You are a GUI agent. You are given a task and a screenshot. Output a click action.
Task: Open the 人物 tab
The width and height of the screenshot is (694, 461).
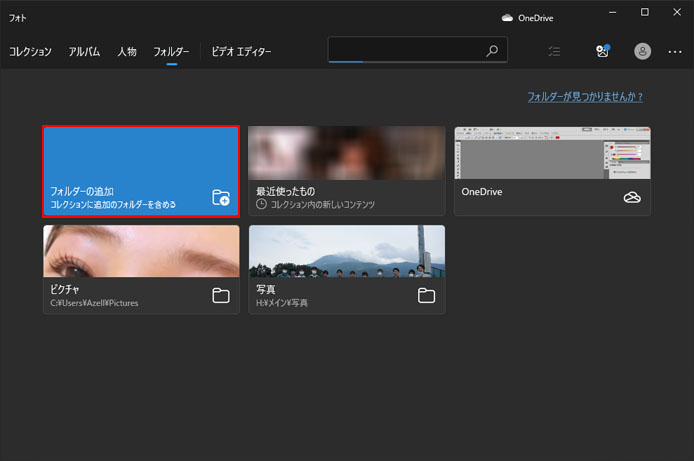(127, 52)
